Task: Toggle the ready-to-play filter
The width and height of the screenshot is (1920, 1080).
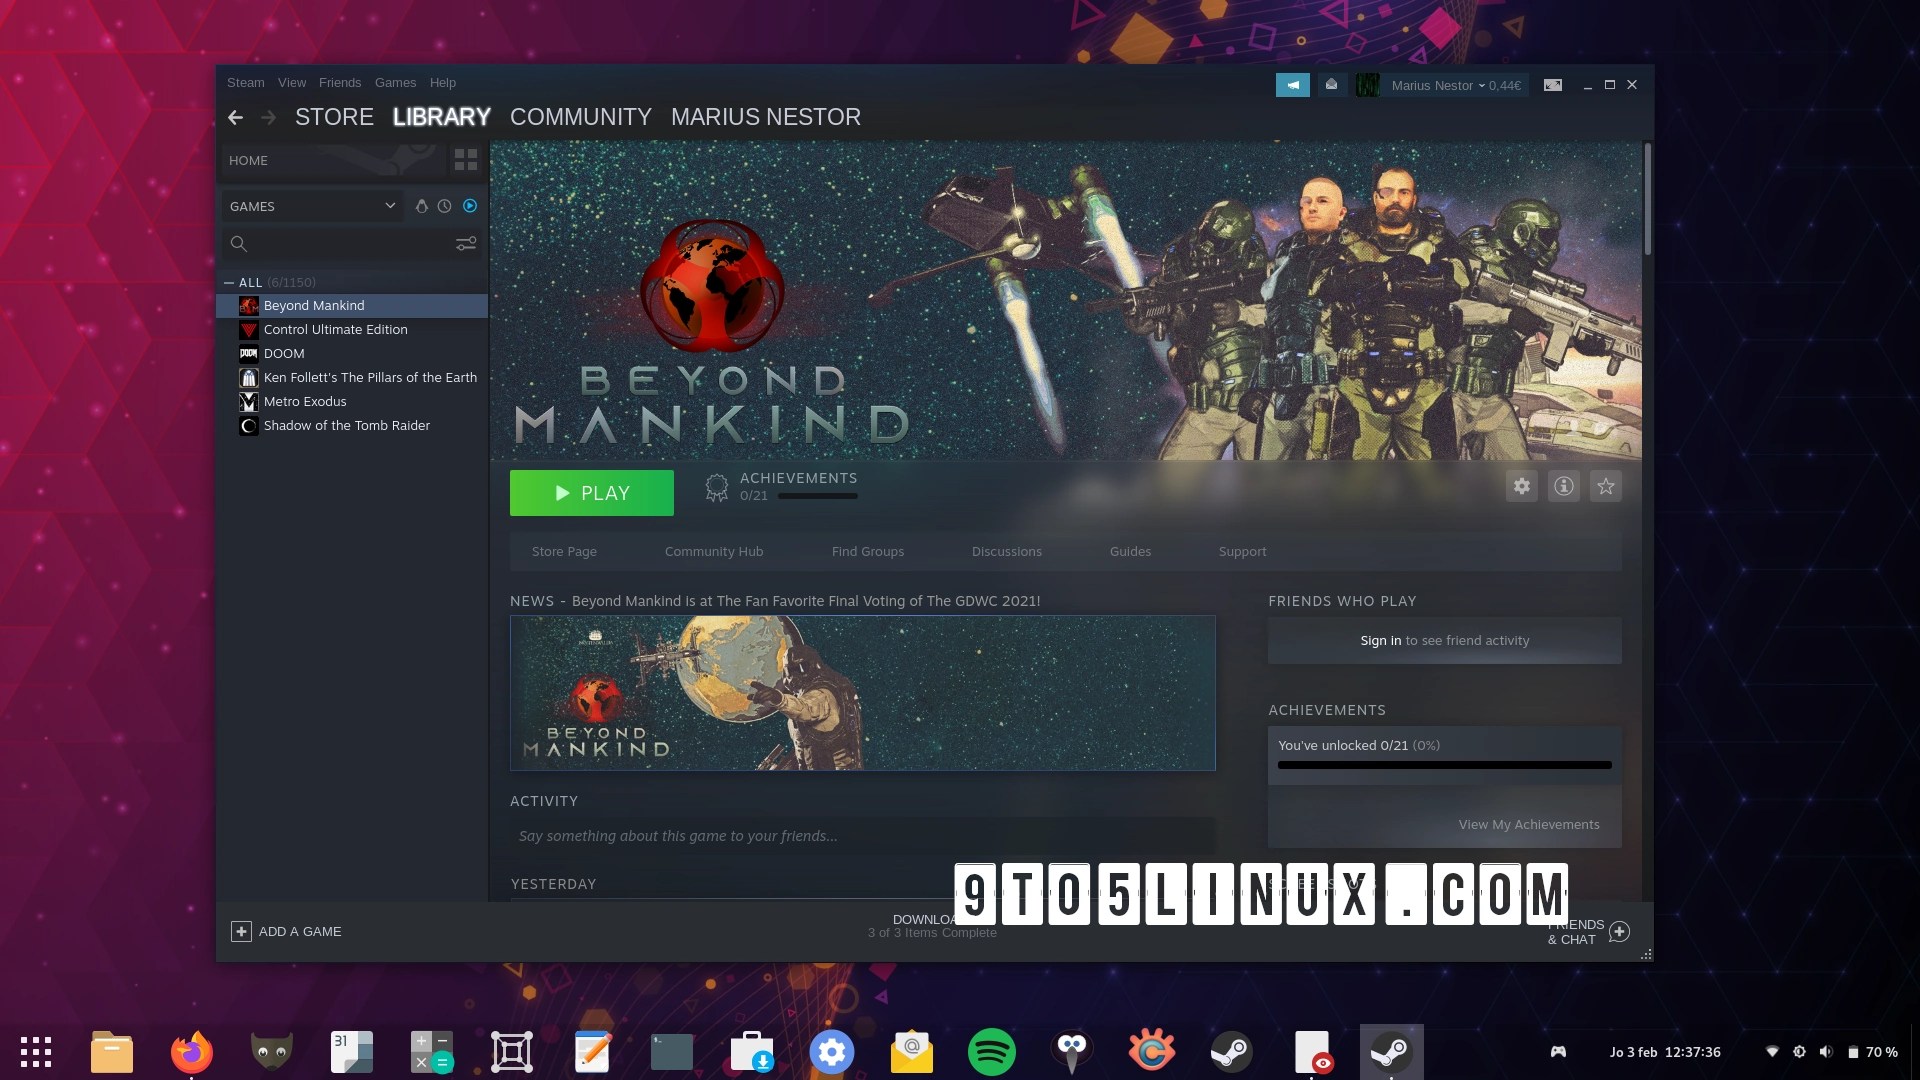Action: click(x=468, y=206)
